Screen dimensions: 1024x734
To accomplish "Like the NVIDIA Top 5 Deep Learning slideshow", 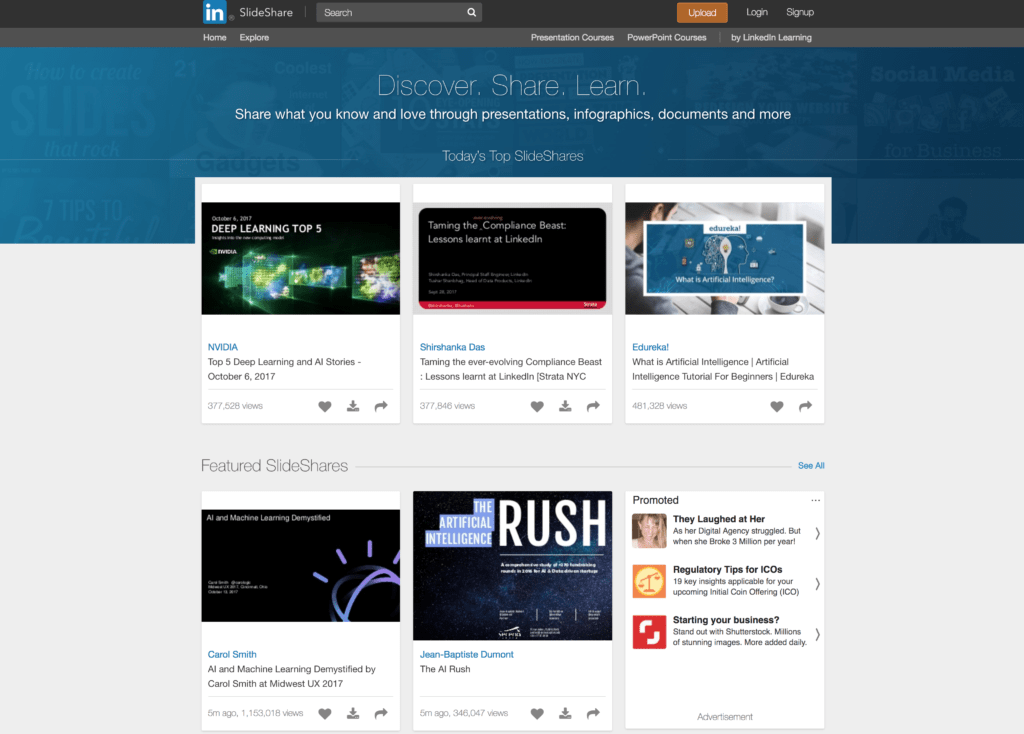I will [325, 406].
